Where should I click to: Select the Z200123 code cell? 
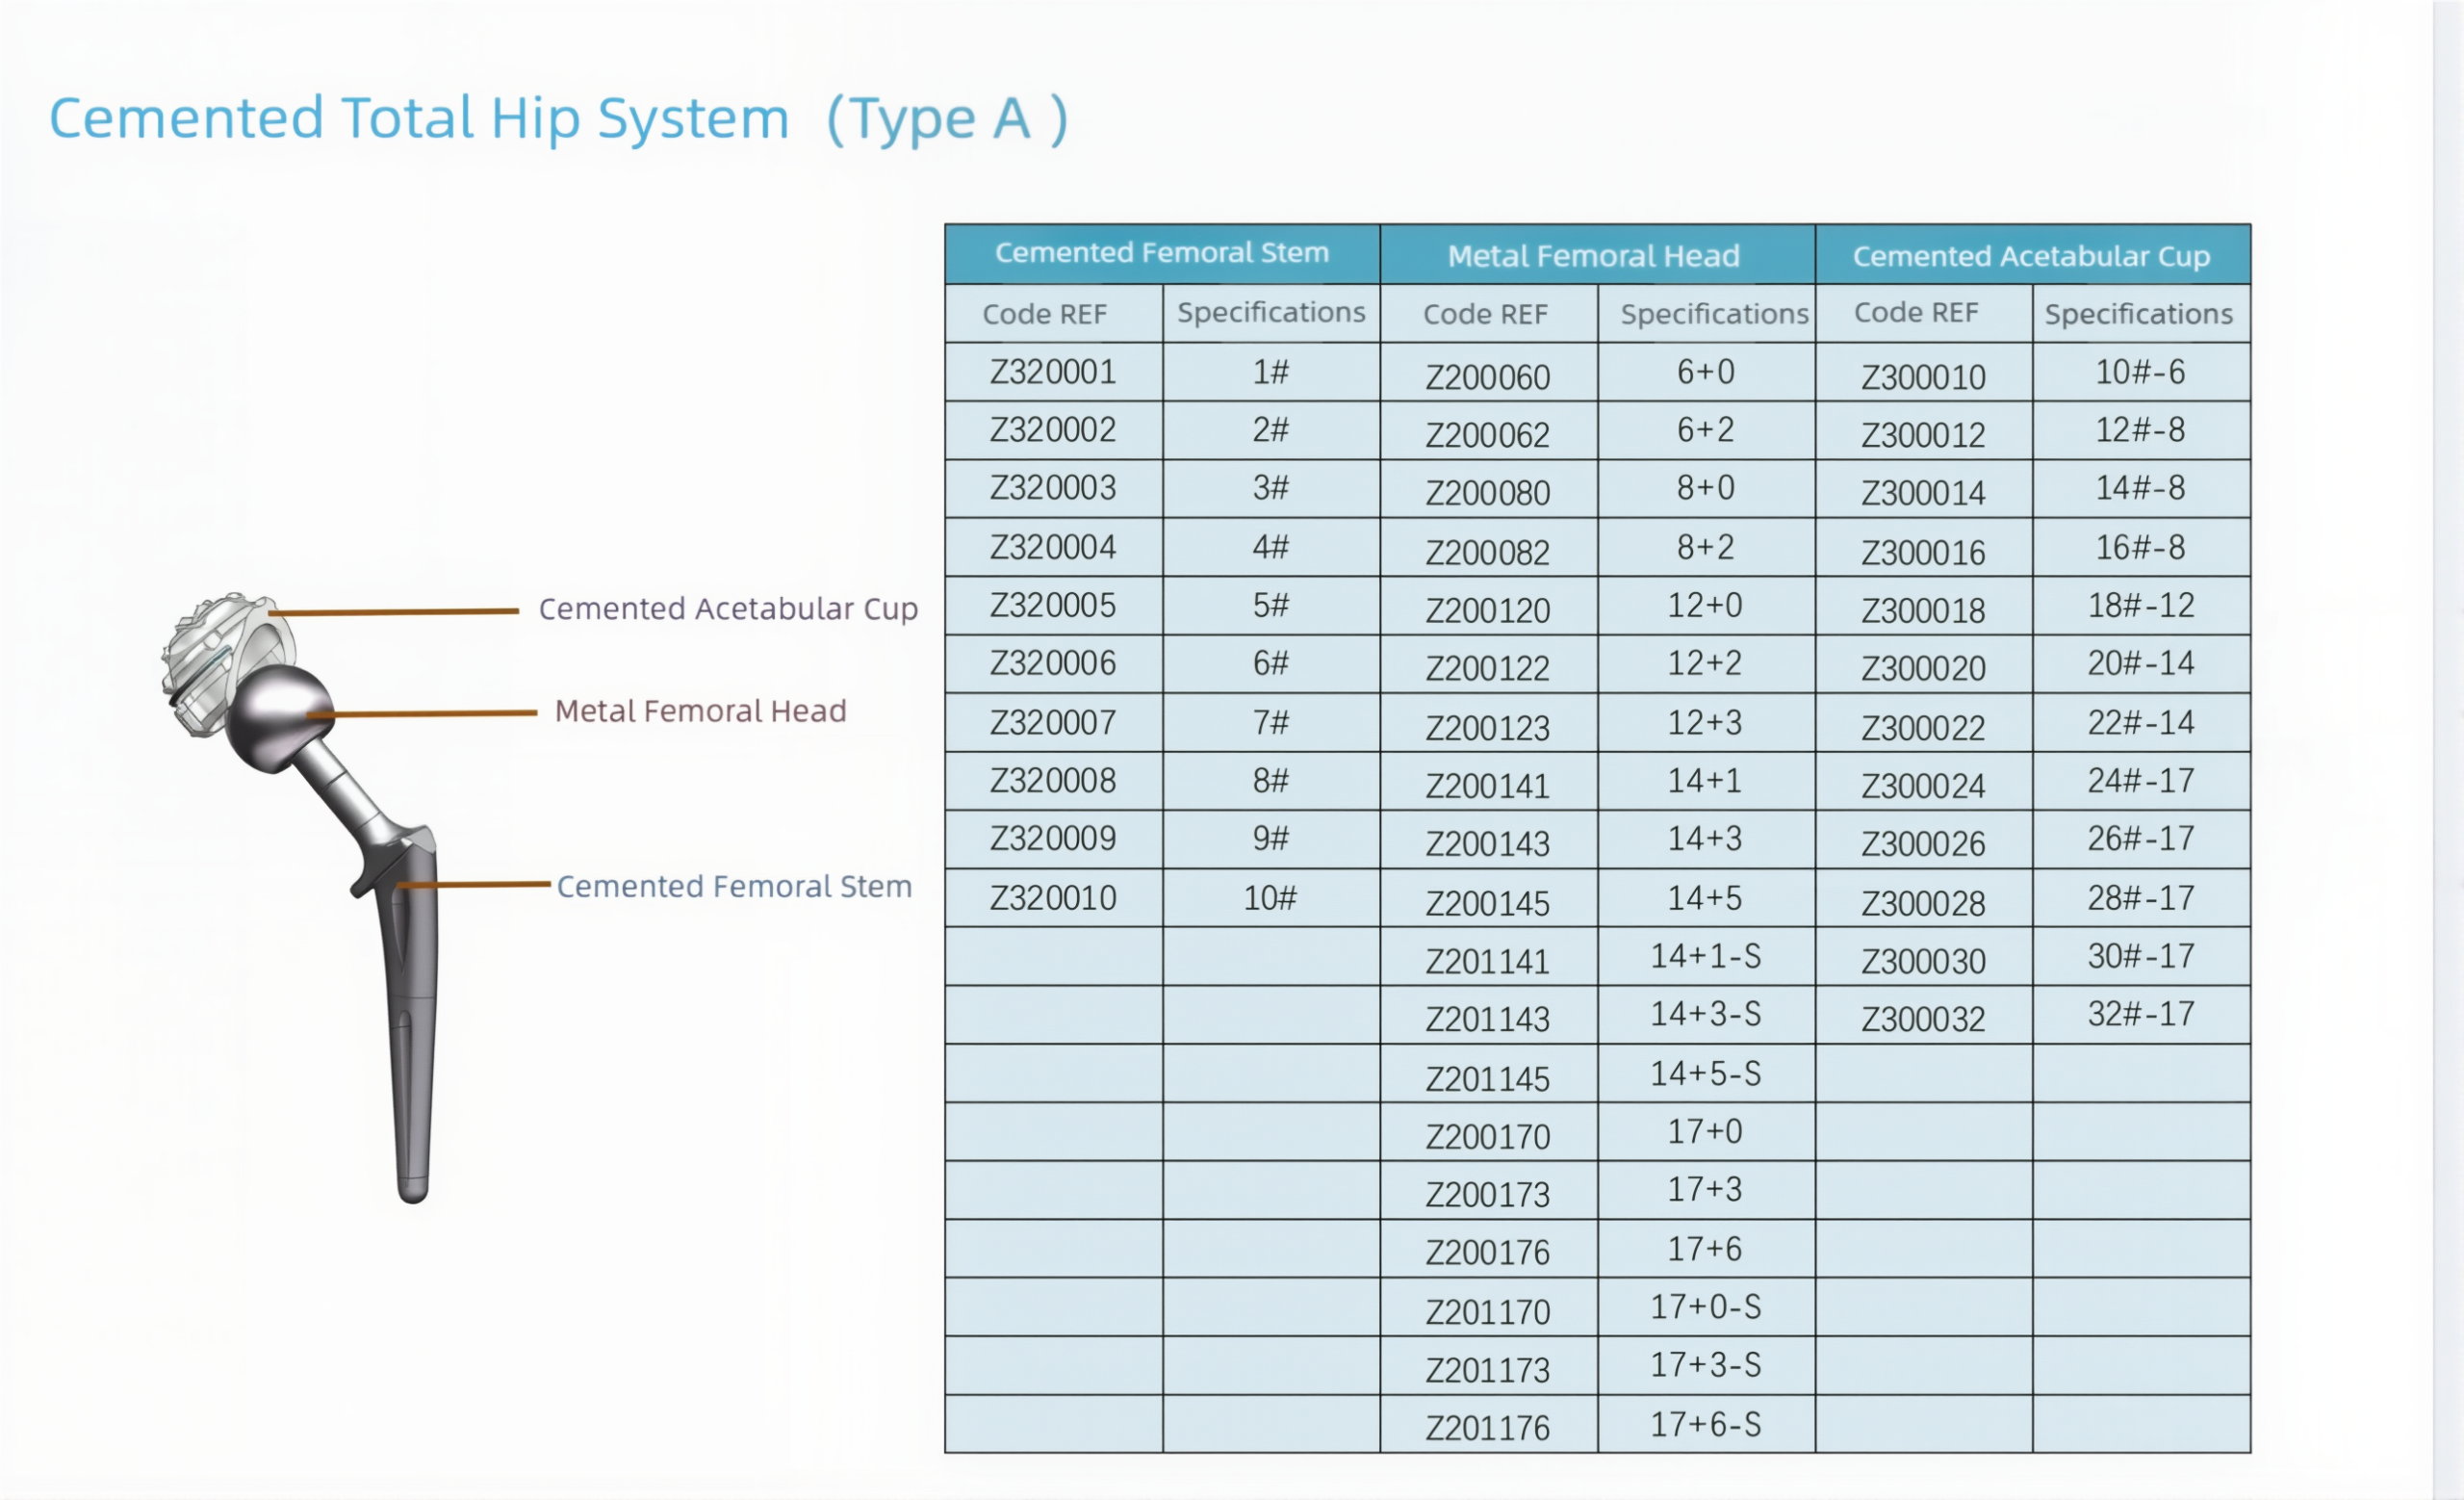[1487, 727]
